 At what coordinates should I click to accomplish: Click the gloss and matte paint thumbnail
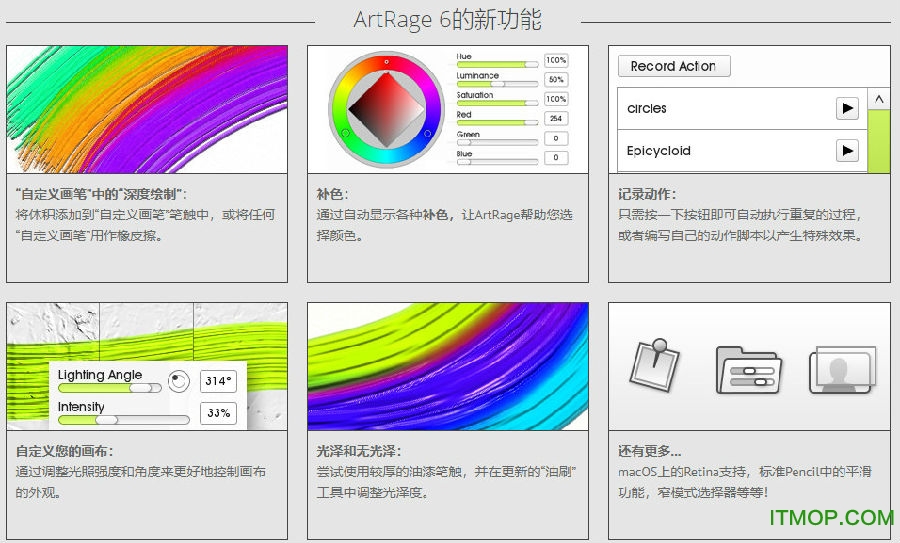pyautogui.click(x=448, y=366)
